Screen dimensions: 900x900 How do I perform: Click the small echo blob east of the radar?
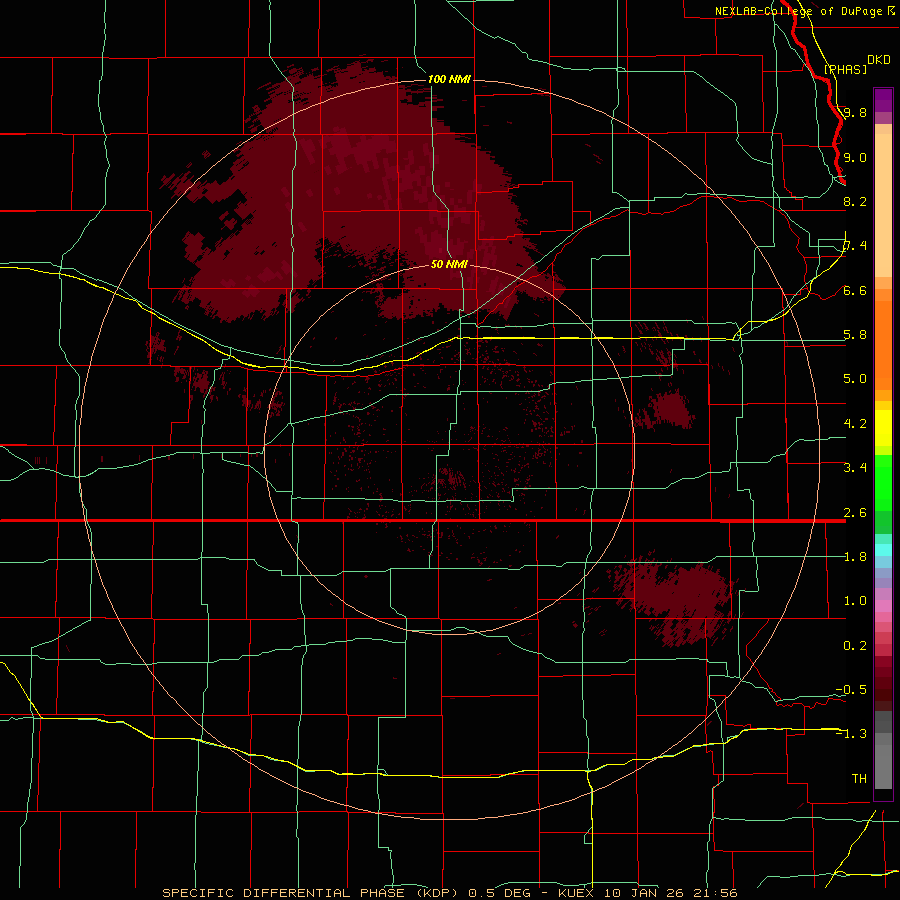tap(666, 409)
